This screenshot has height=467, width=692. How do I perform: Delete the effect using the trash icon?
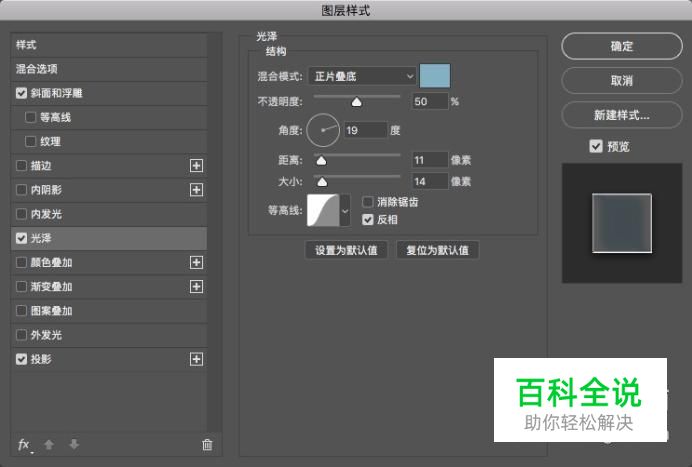(207, 444)
